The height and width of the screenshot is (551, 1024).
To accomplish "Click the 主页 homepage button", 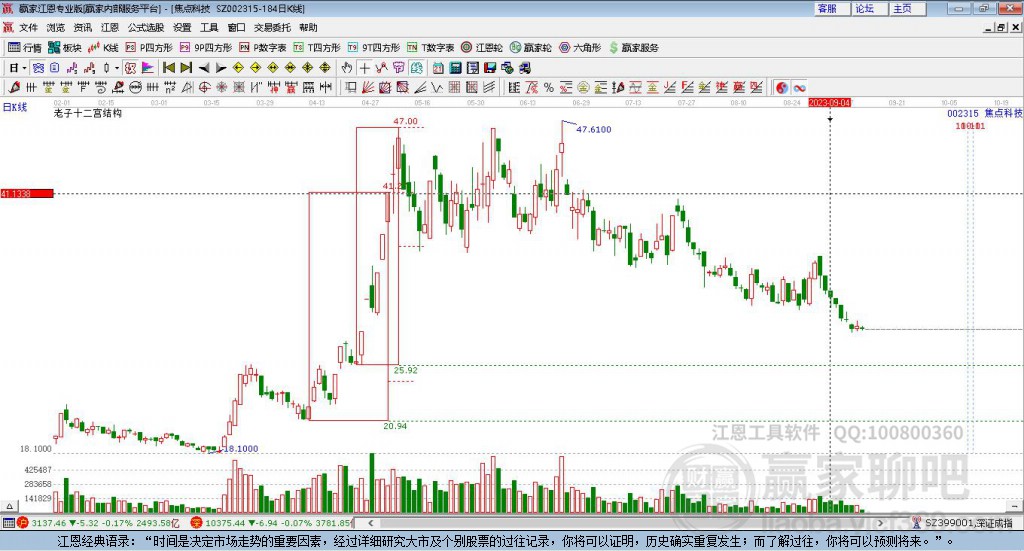I will pyautogui.click(x=908, y=8).
